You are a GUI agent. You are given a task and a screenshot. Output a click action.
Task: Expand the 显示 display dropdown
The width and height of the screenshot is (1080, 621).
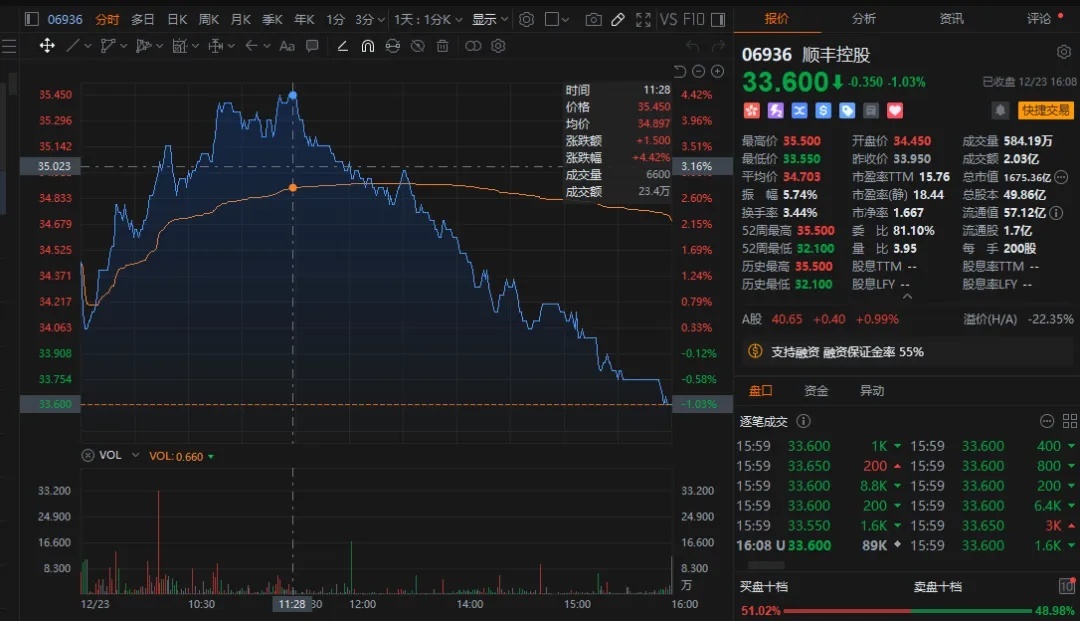[489, 20]
